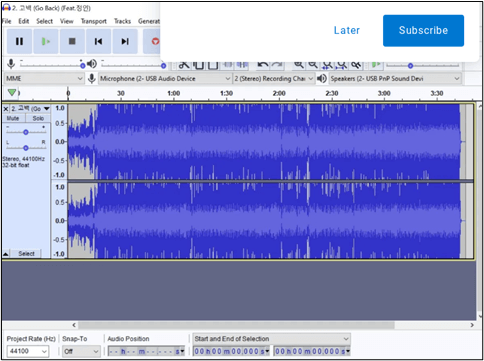This screenshot has height=361, width=484.
Task: Mute the Go Back track
Action: [x=13, y=118]
